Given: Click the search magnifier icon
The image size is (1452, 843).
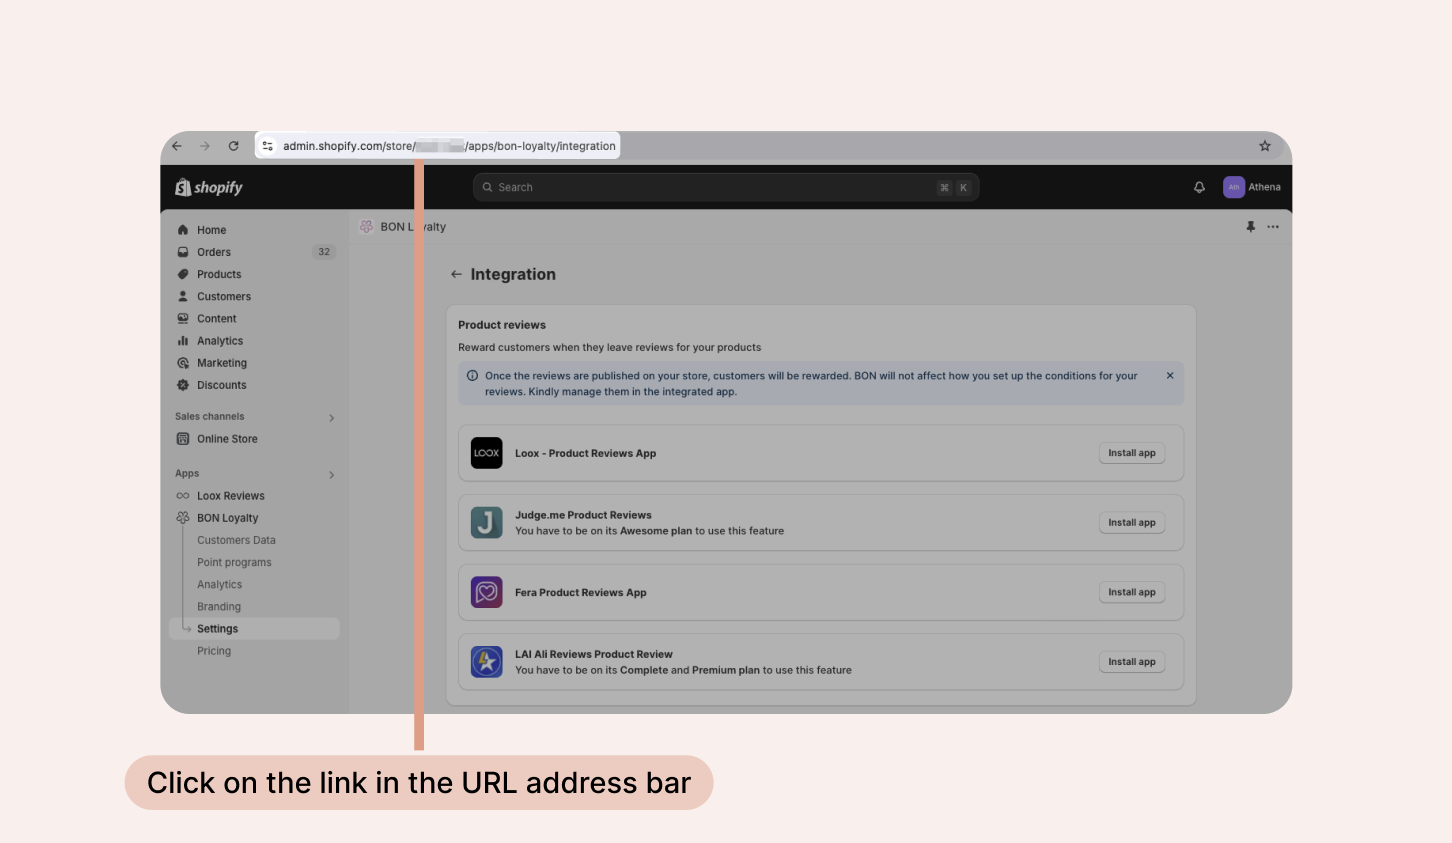Looking at the screenshot, I should point(488,187).
